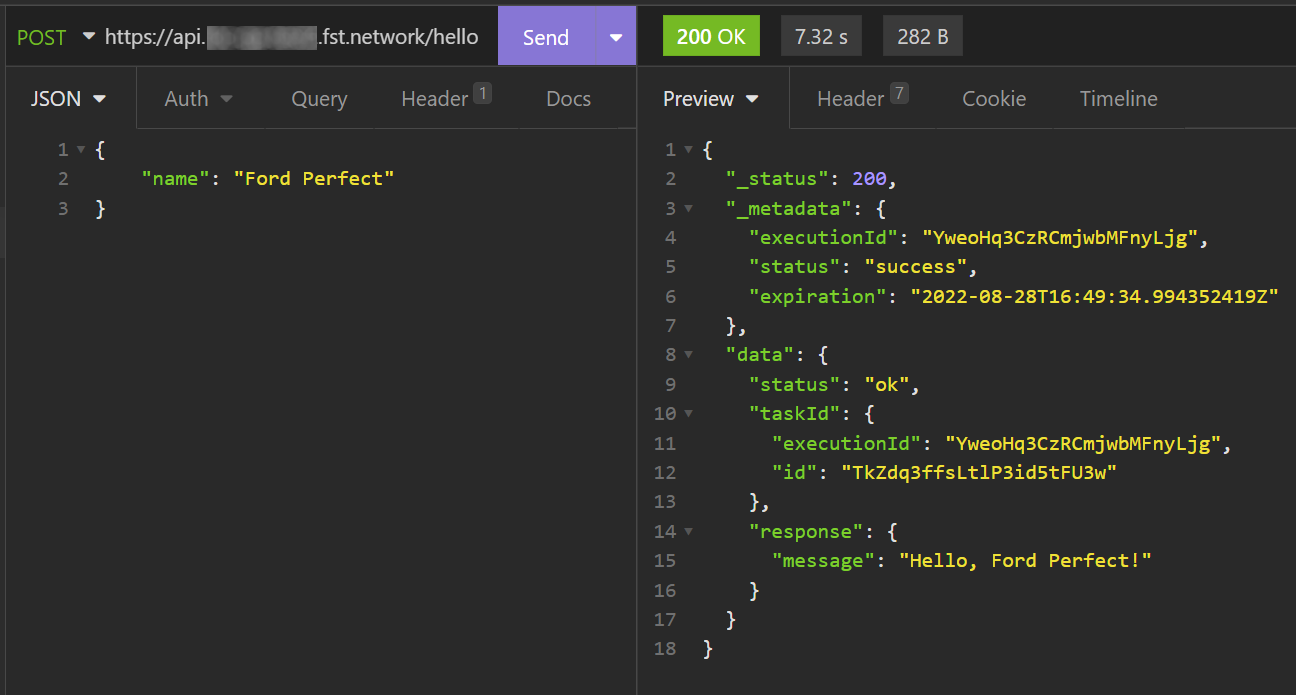
Task: Click the request URL field
Action: pos(291,37)
